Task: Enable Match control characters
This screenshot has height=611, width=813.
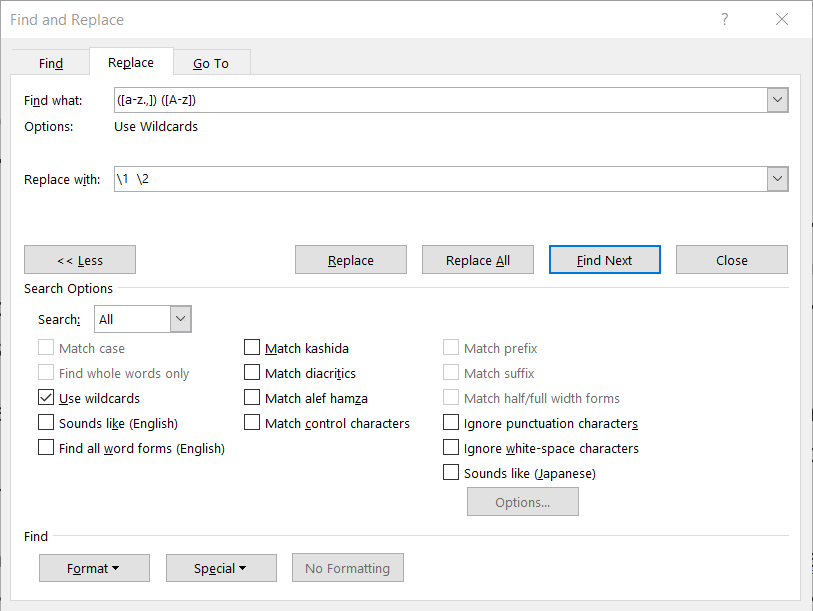Action: (x=252, y=422)
